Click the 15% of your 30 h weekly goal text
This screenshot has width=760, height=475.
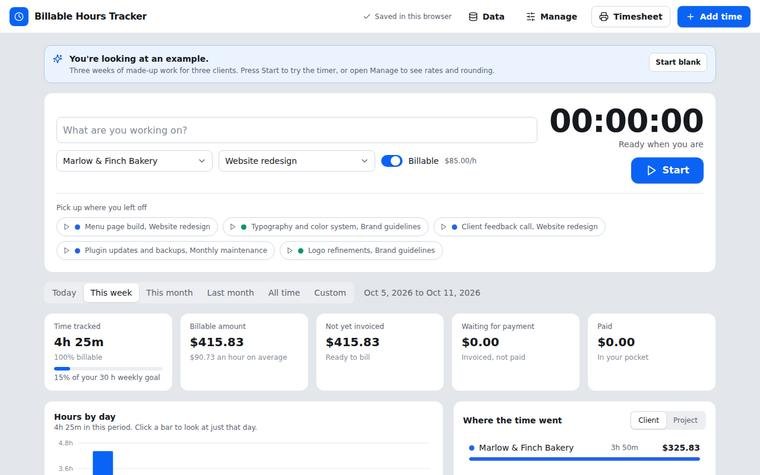pyautogui.click(x=107, y=378)
